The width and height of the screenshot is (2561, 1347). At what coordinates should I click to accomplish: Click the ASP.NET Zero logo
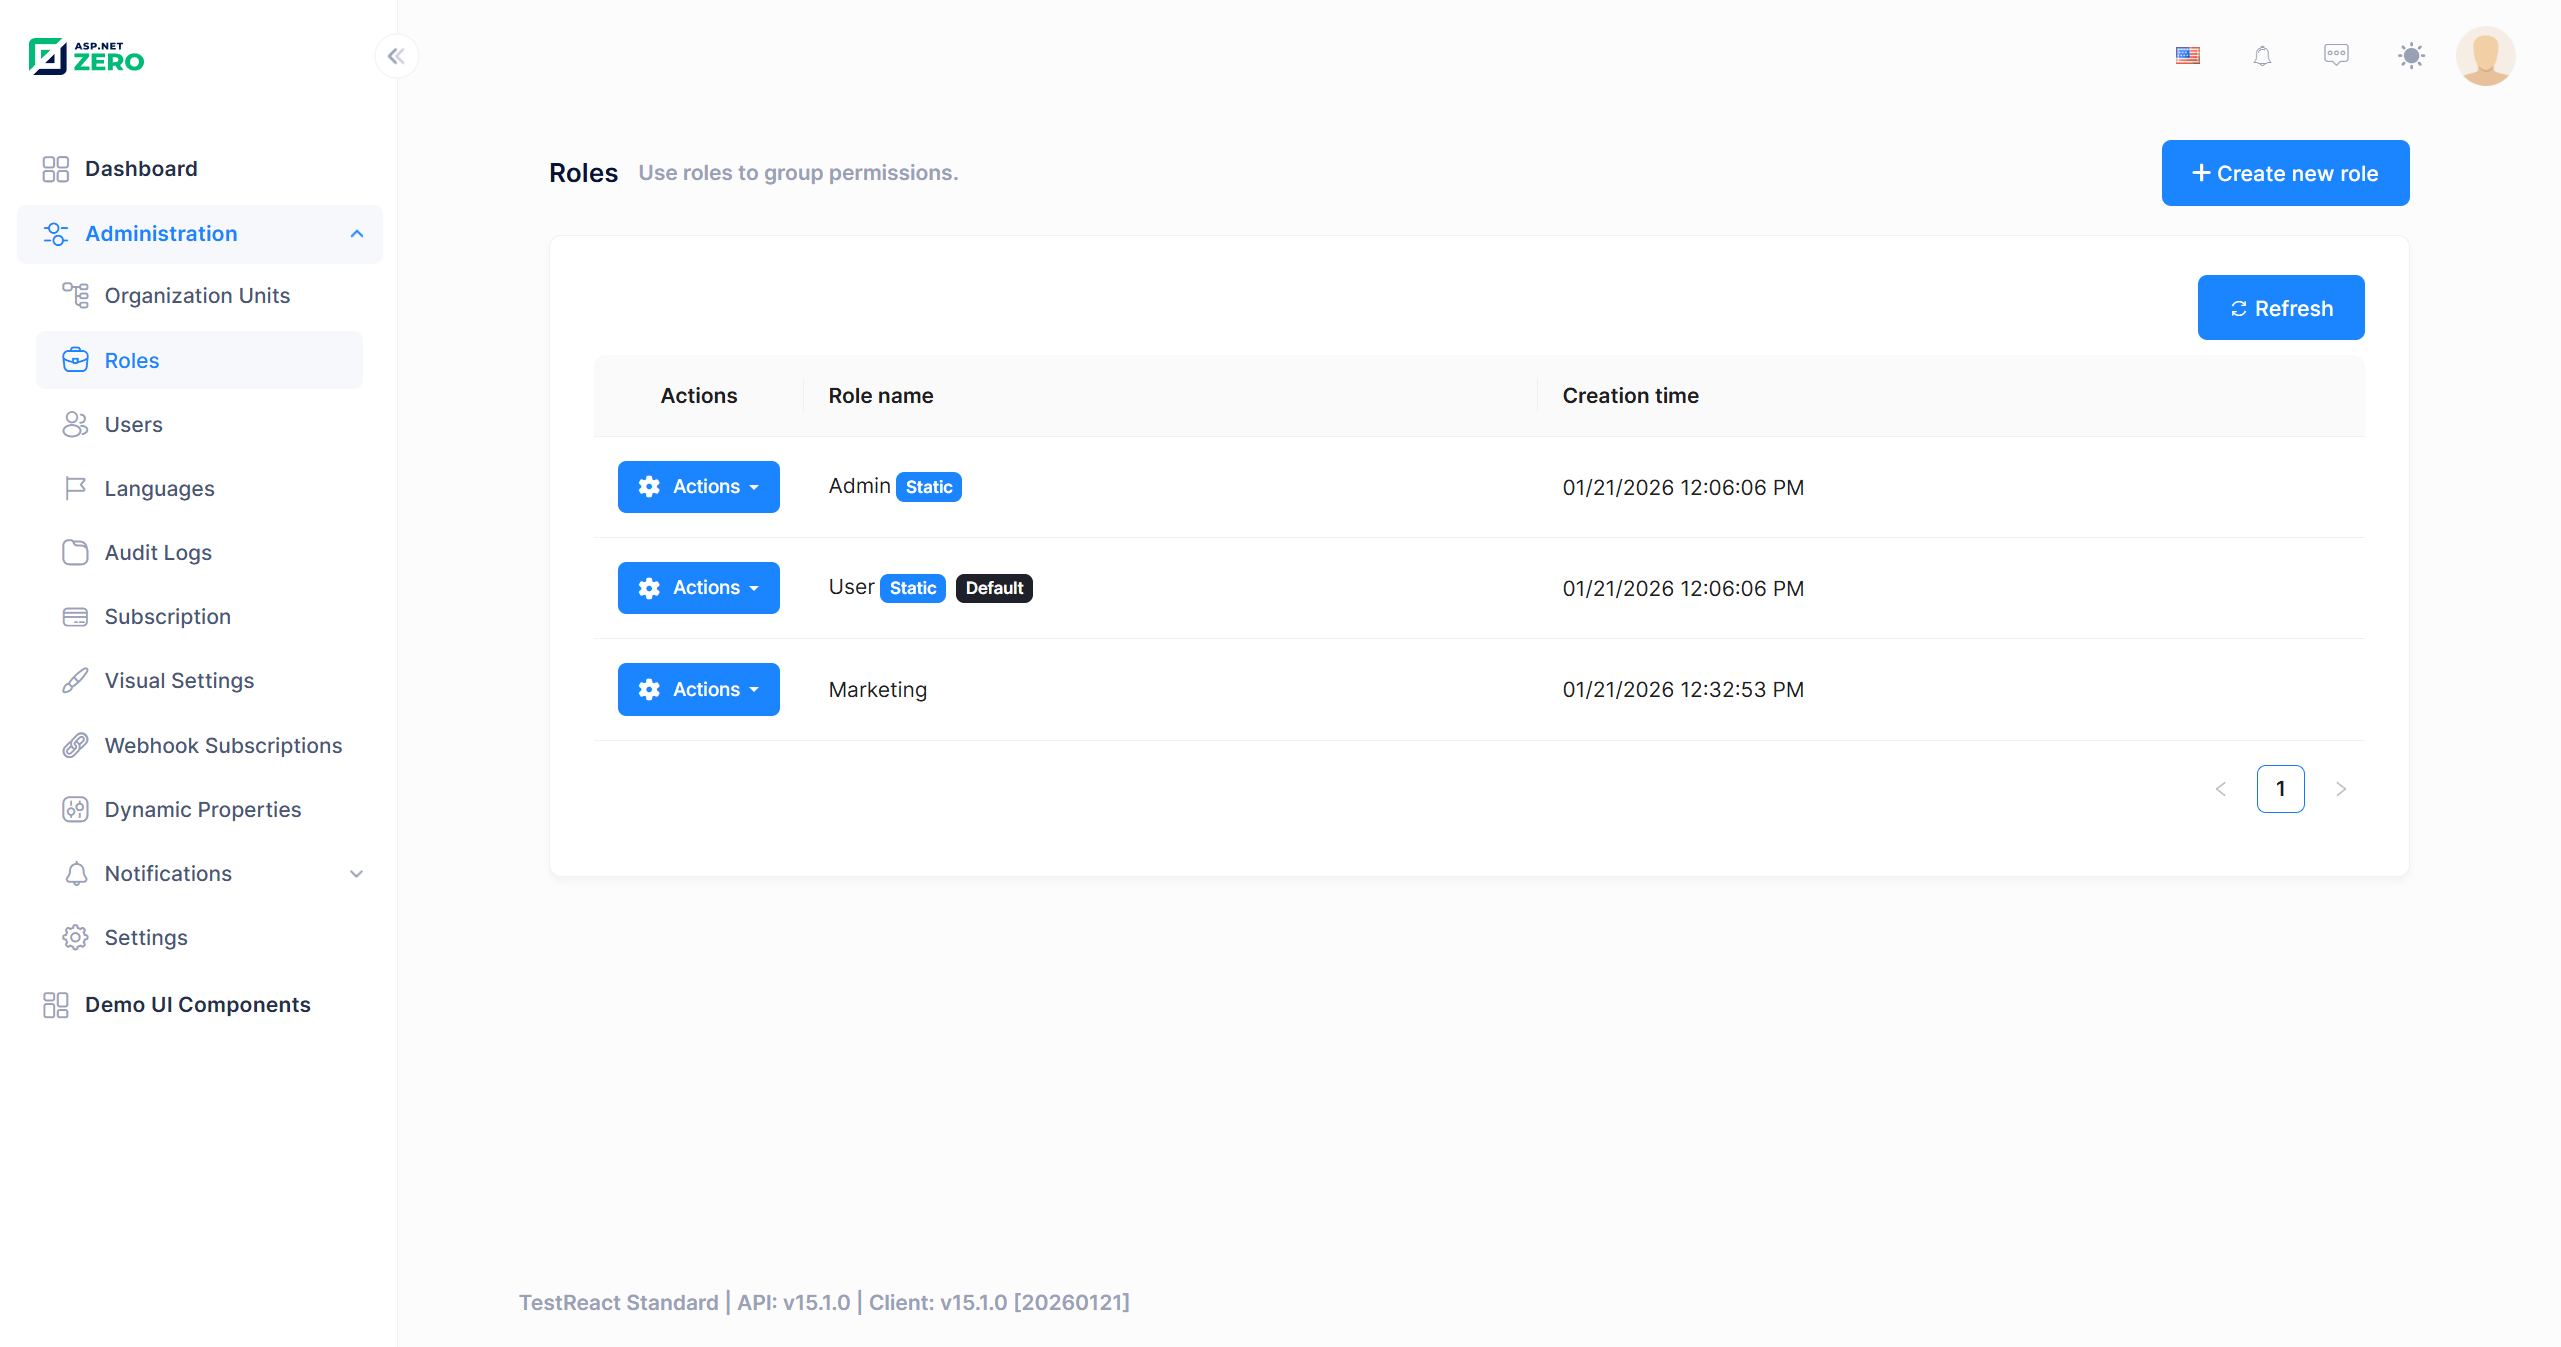tap(86, 57)
